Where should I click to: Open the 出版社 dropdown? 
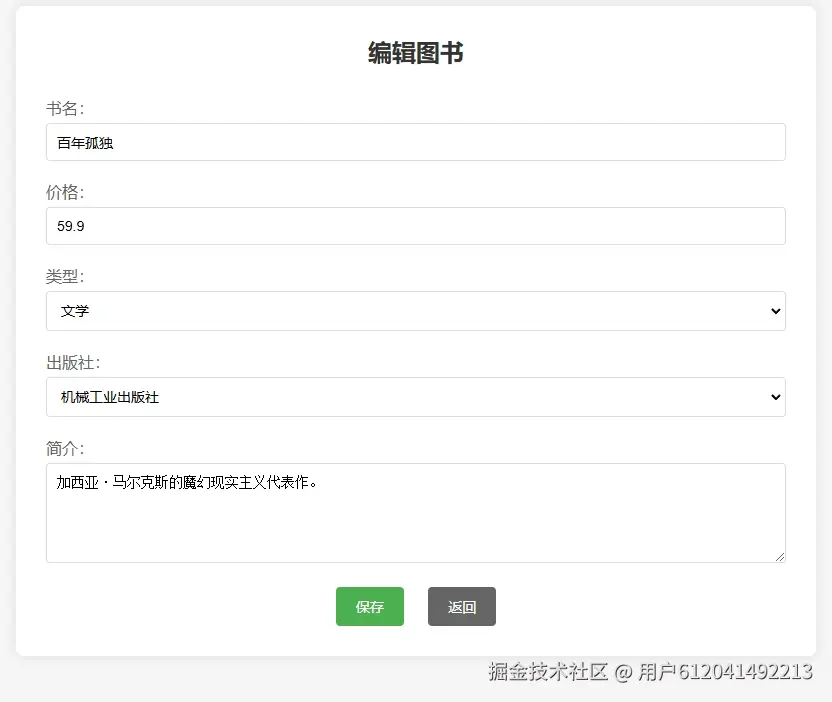click(x=415, y=397)
